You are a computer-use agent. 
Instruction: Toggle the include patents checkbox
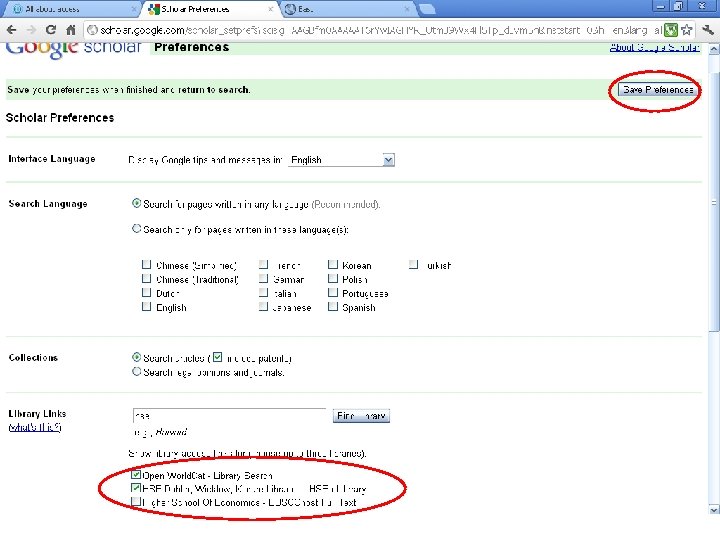218,357
